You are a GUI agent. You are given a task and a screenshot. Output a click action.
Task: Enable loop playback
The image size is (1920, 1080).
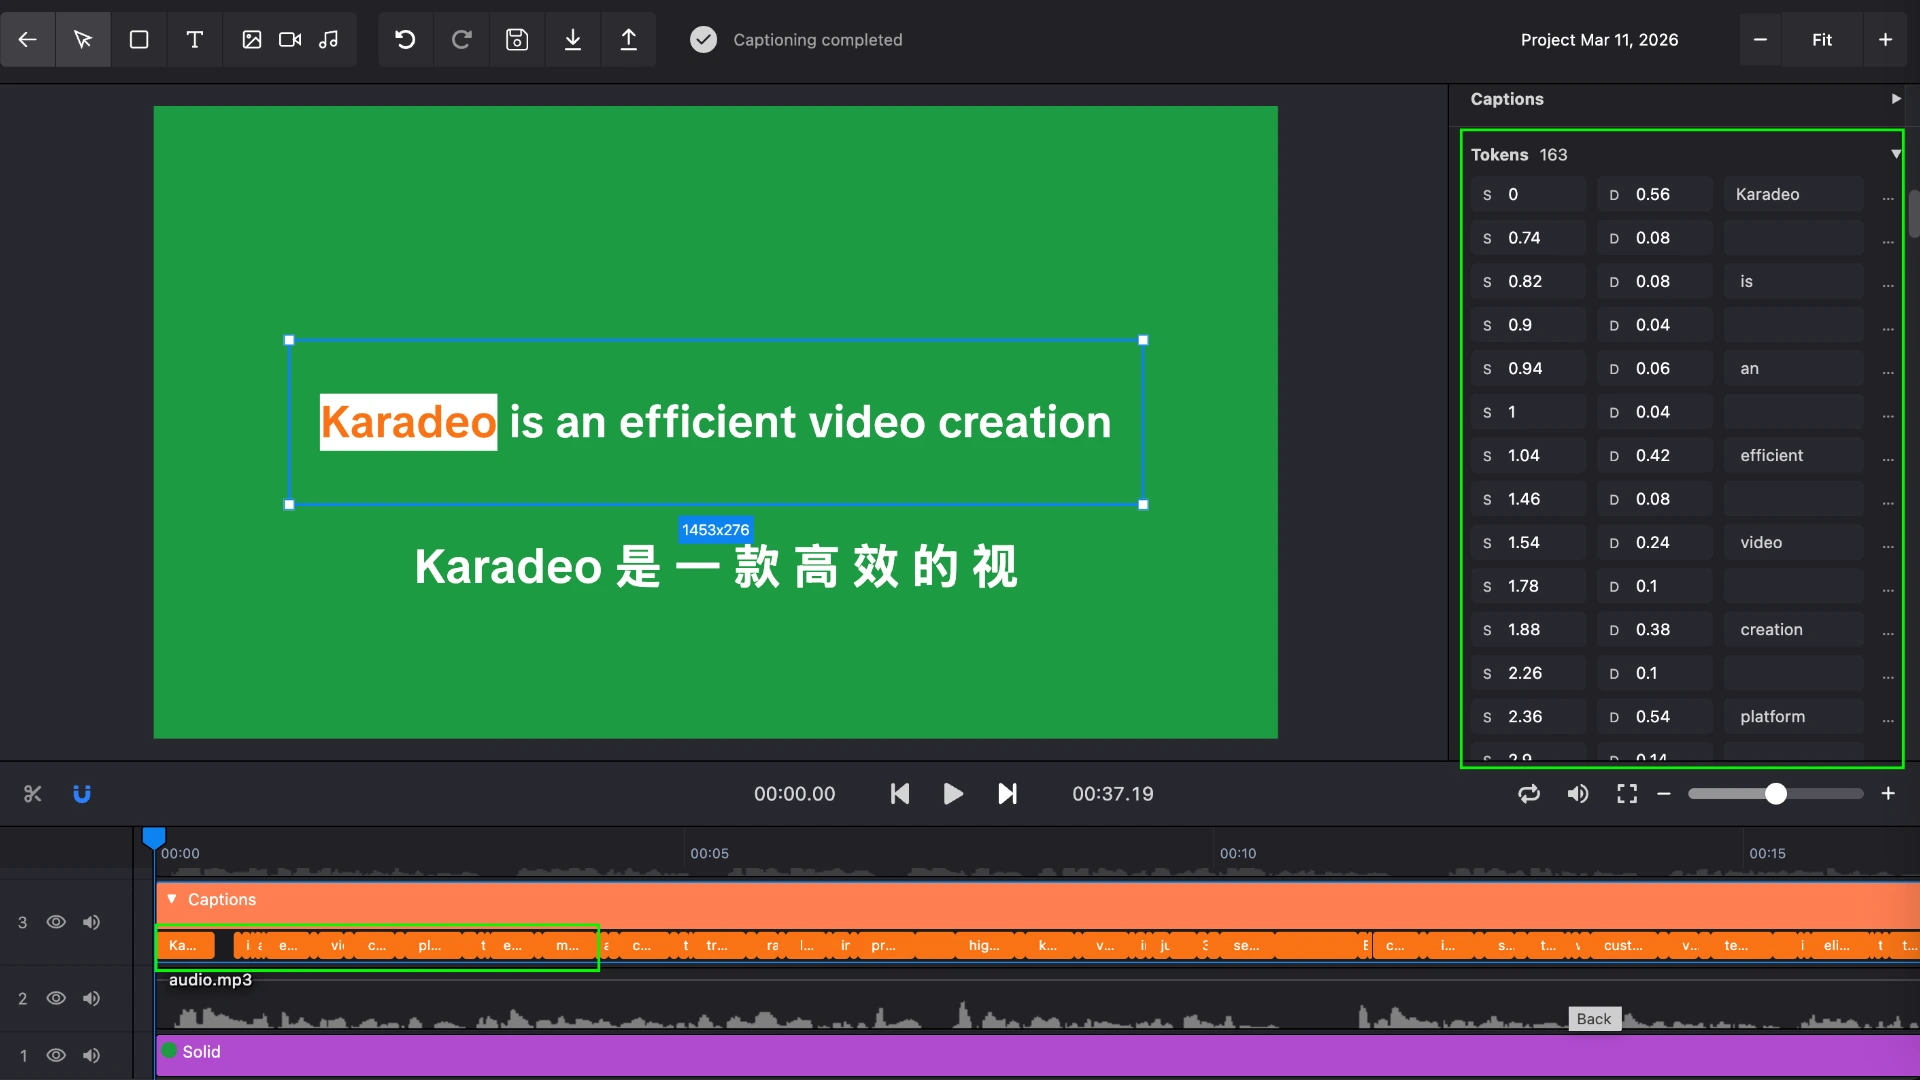tap(1529, 793)
